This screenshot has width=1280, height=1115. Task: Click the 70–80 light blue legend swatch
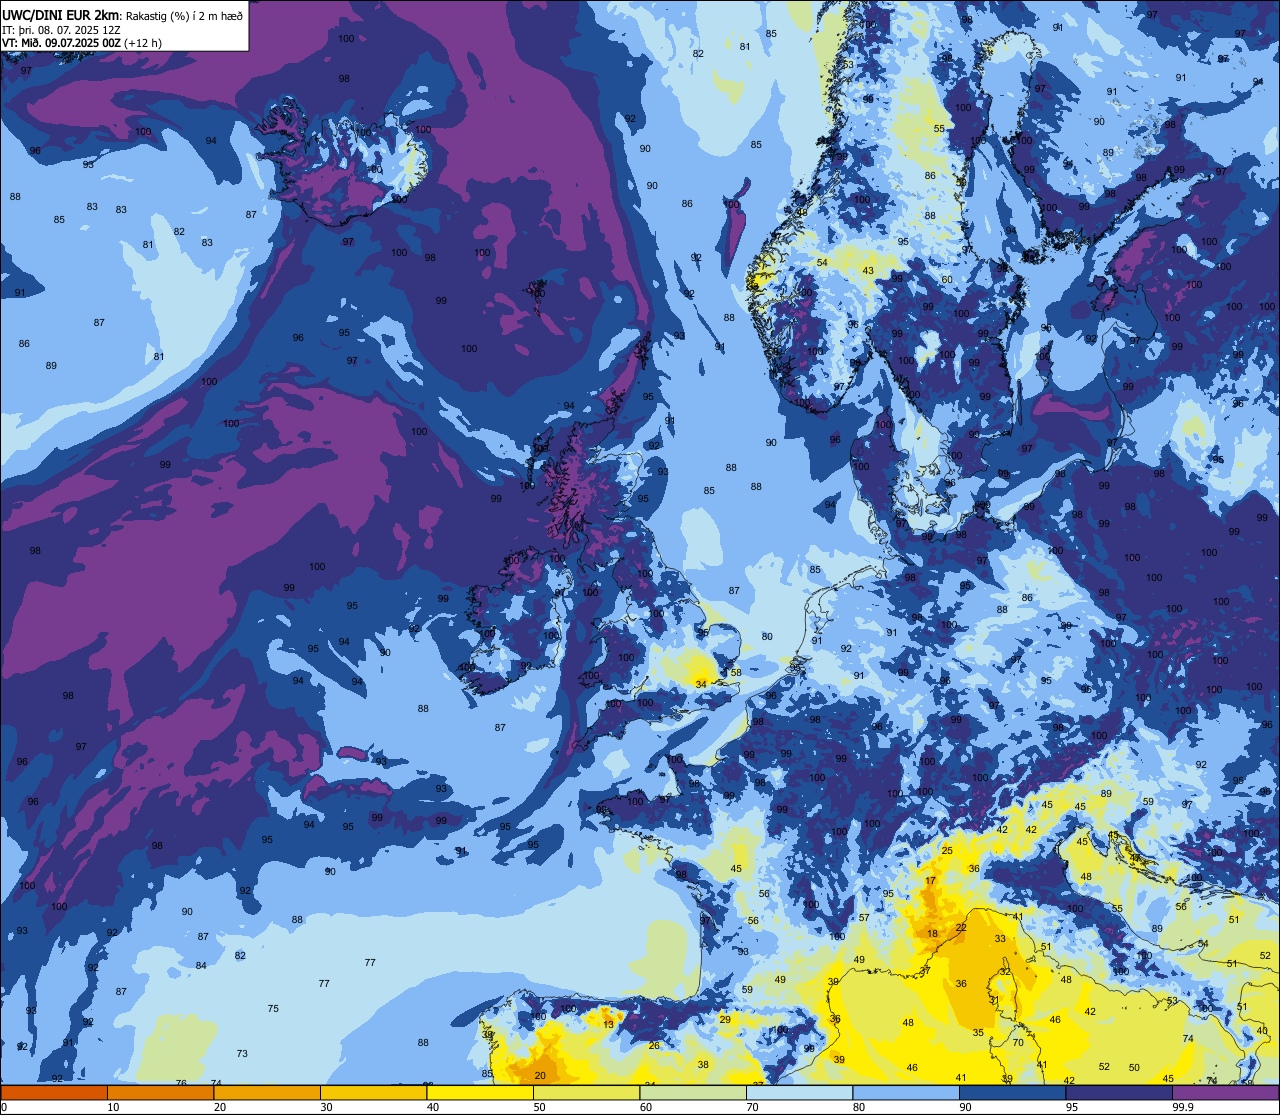point(799,1092)
